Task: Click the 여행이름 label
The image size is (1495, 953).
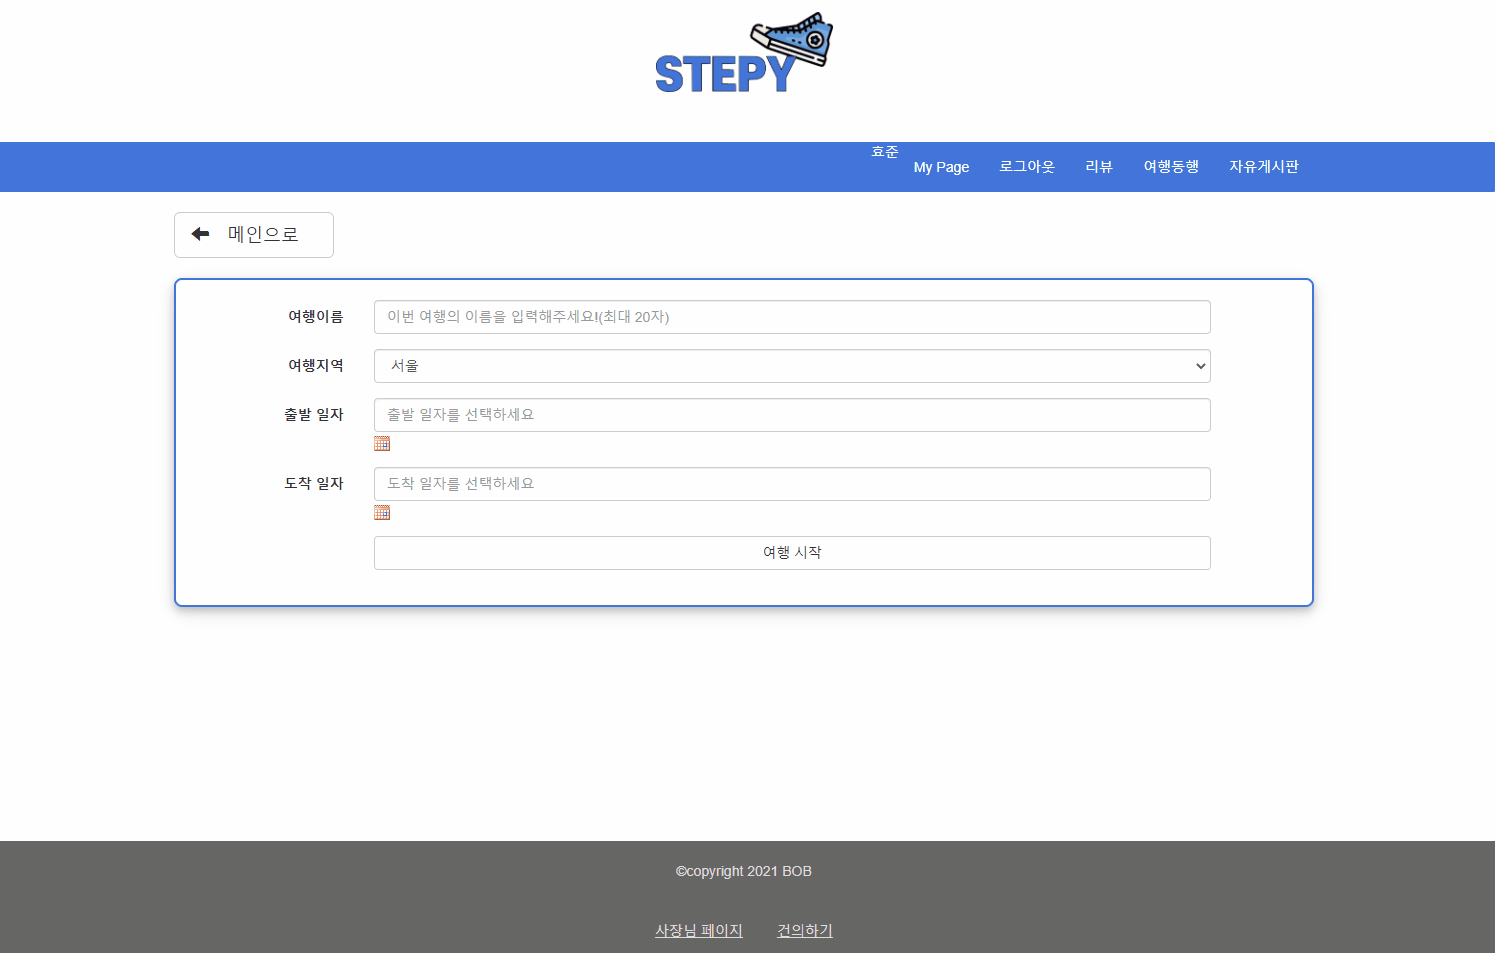Action: [x=316, y=317]
